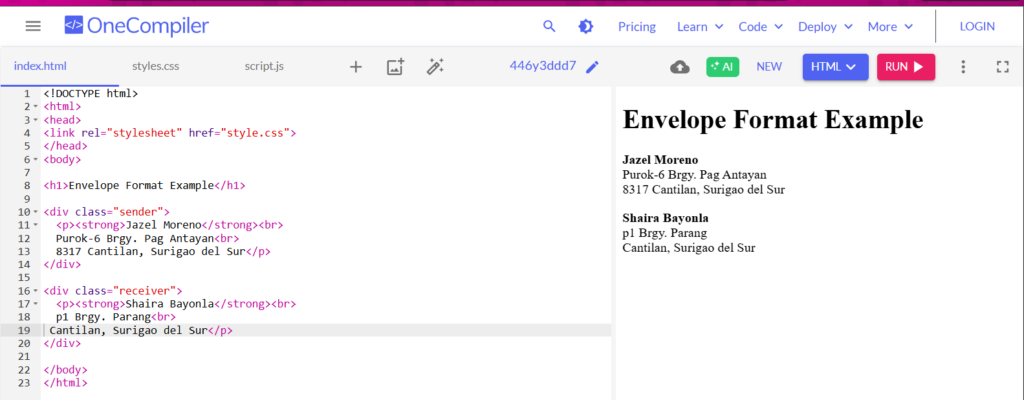Enter fullscreen mode icon
Image resolution: width=1024 pixels, height=400 pixels.
(1003, 67)
